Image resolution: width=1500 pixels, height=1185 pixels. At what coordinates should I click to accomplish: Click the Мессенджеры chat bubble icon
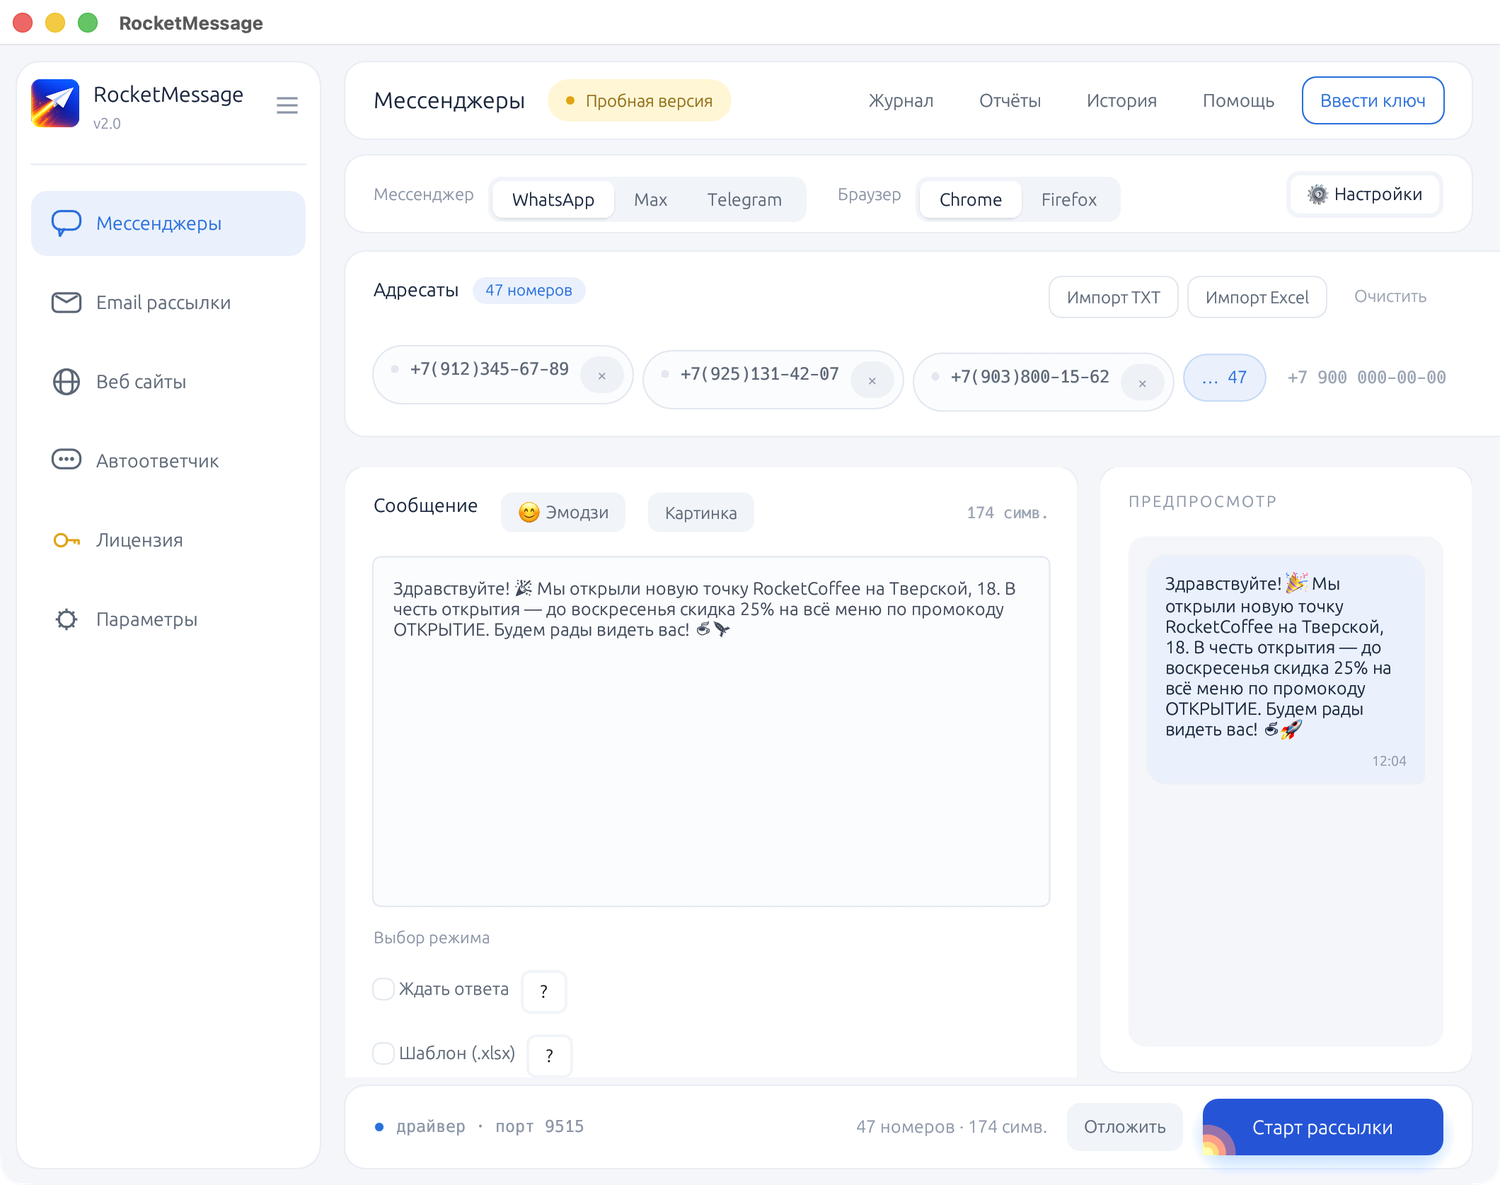[x=66, y=223]
